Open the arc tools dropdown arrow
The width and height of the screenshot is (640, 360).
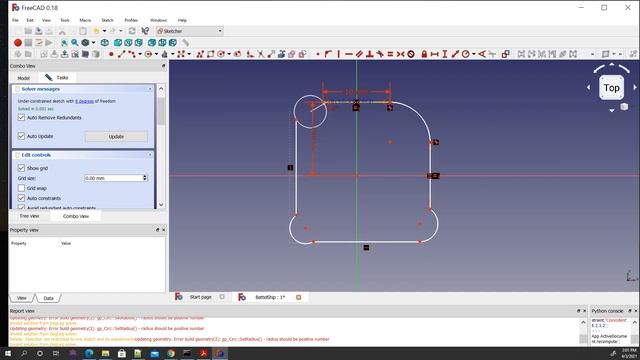[x=140, y=54]
